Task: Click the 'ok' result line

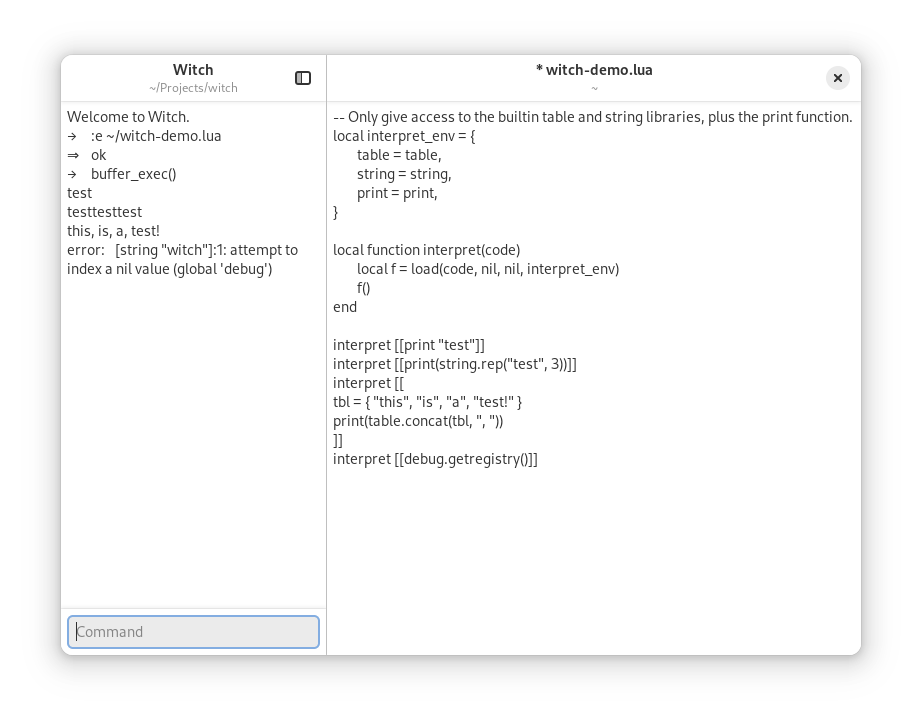Action: click(98, 155)
